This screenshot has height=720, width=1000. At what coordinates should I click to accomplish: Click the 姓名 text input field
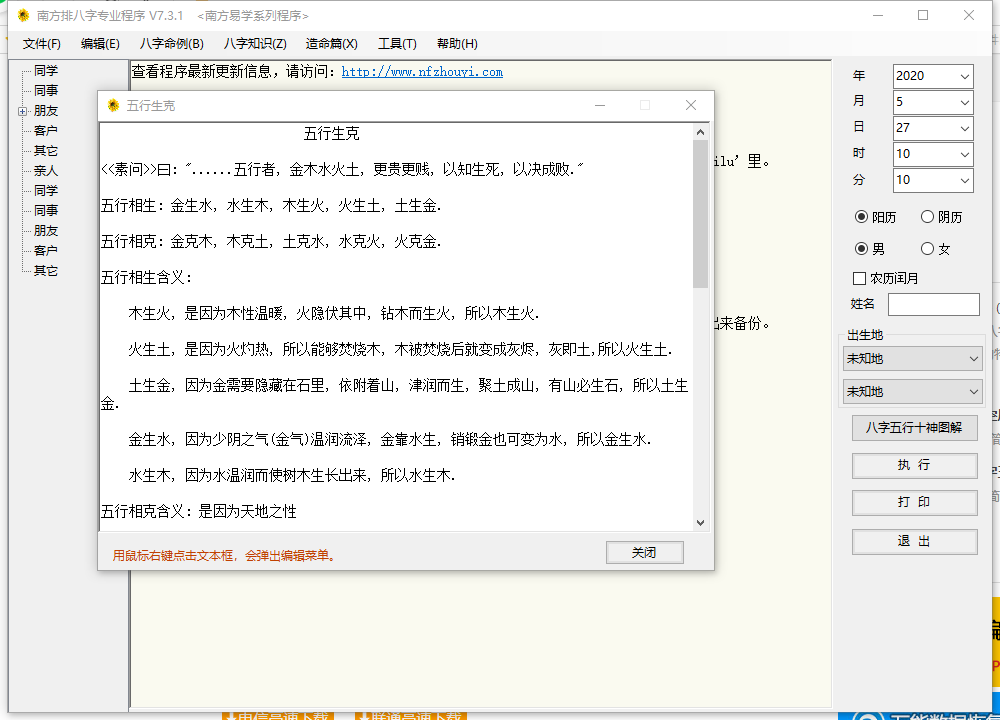tap(933, 305)
